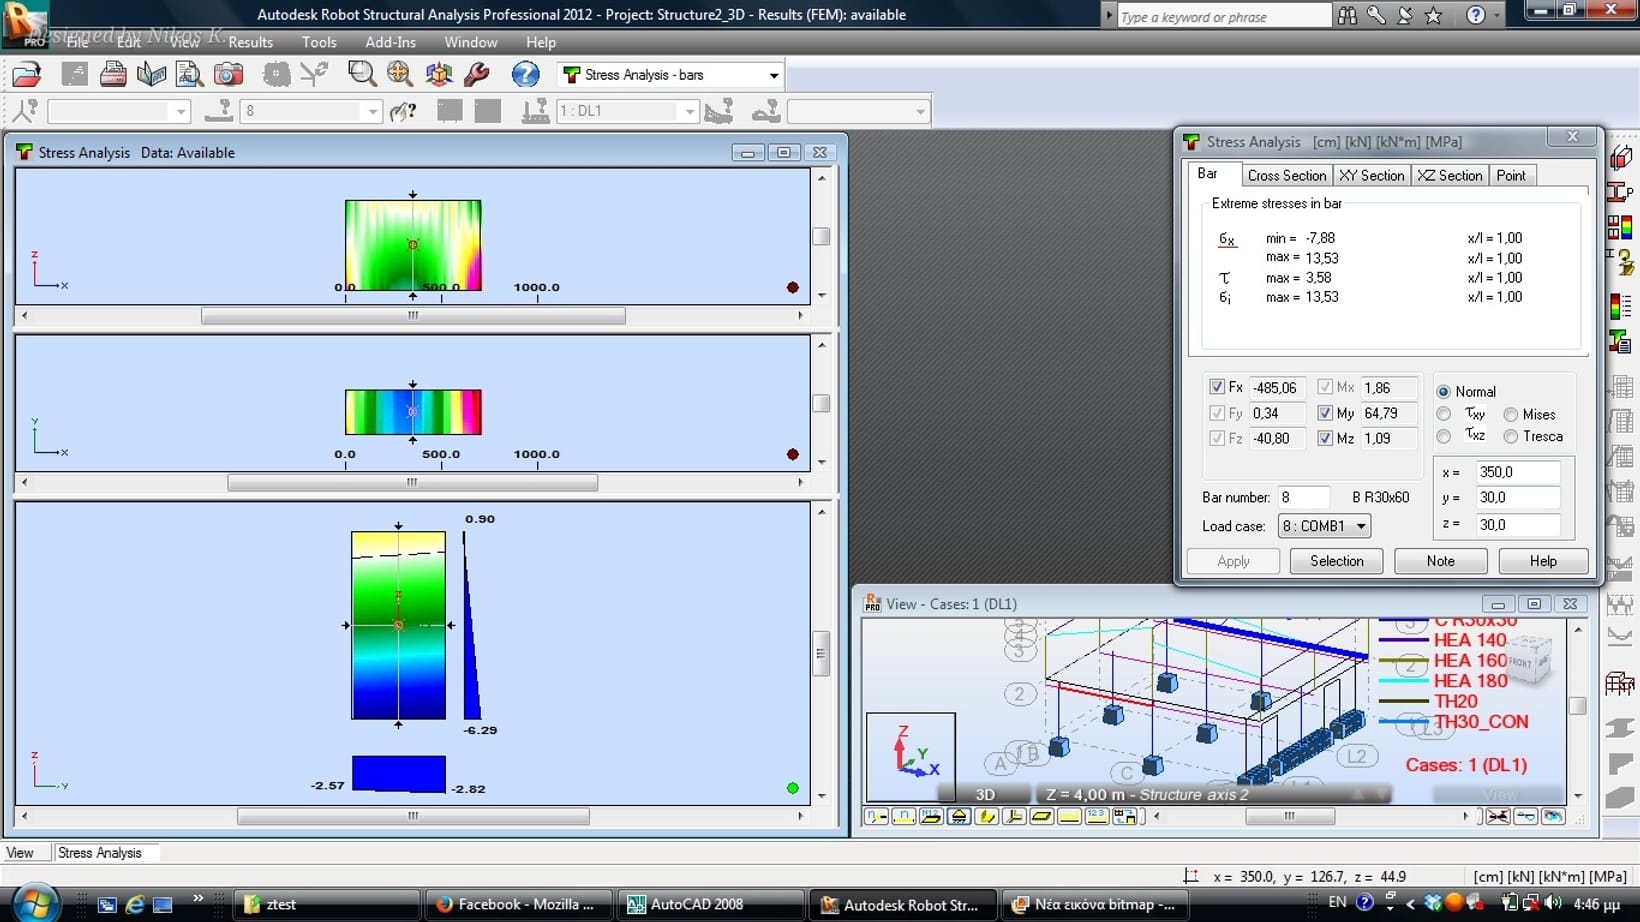Image resolution: width=1640 pixels, height=922 pixels.
Task: Click the Print icon in toolbar
Action: click(113, 75)
